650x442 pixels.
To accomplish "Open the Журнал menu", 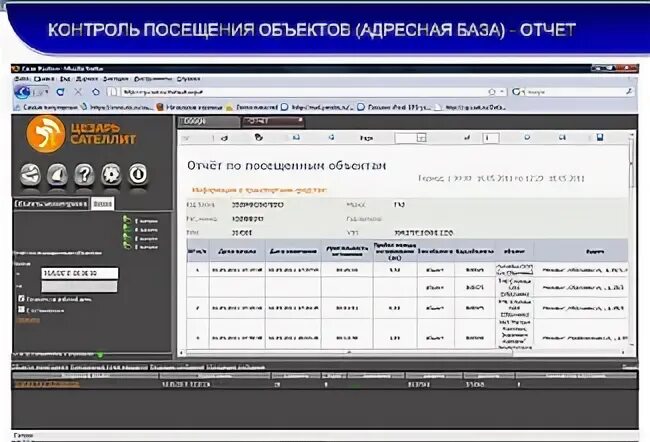I will click(87, 78).
